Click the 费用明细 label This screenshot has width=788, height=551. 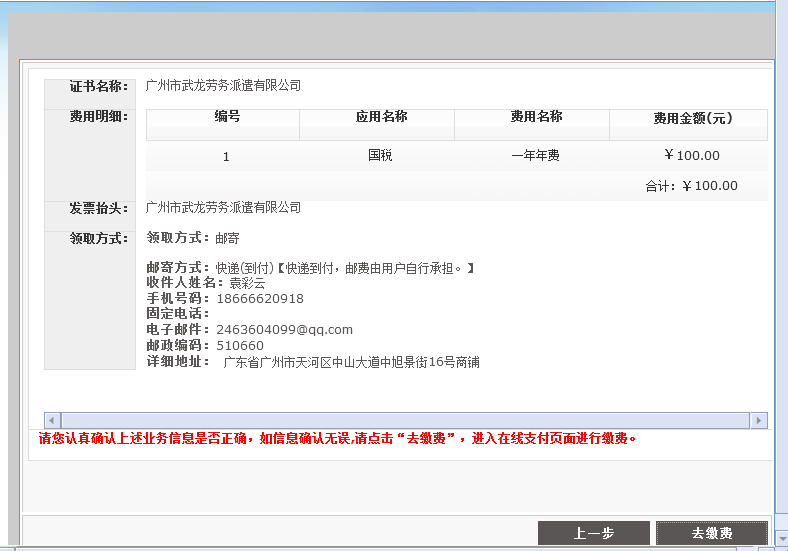pyautogui.click(x=99, y=117)
